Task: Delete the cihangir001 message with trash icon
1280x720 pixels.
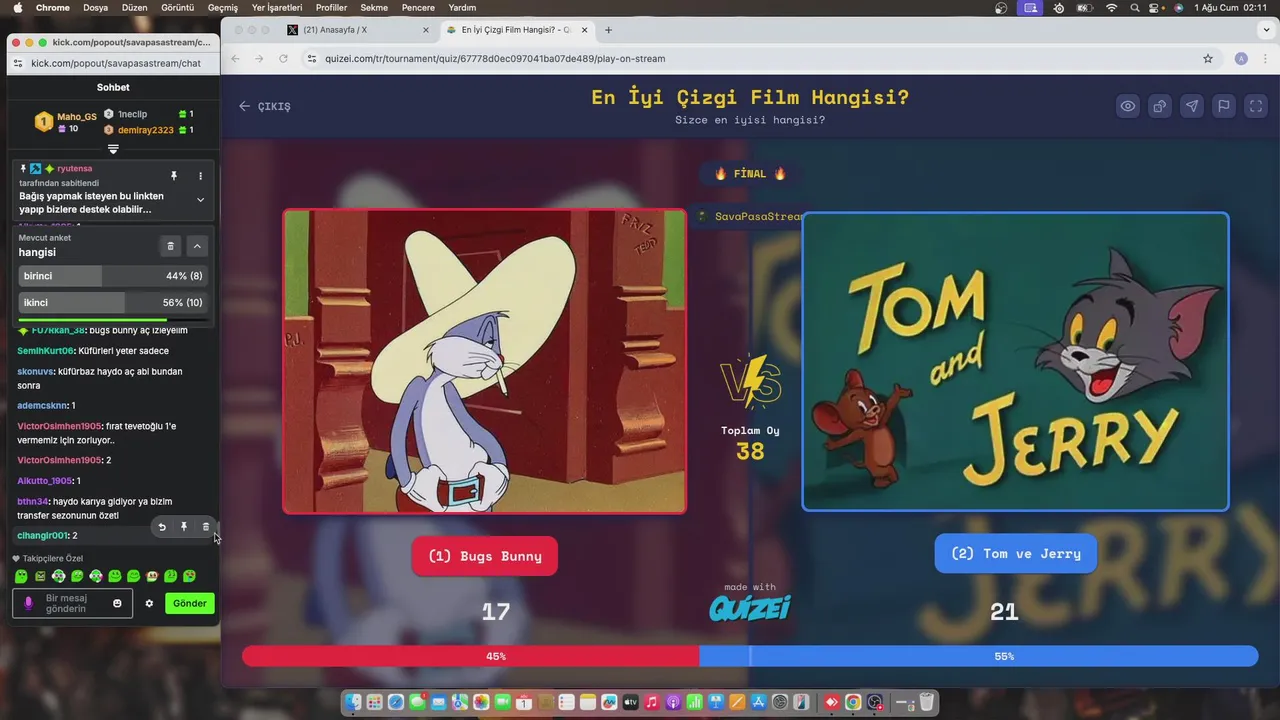Action: (x=206, y=527)
